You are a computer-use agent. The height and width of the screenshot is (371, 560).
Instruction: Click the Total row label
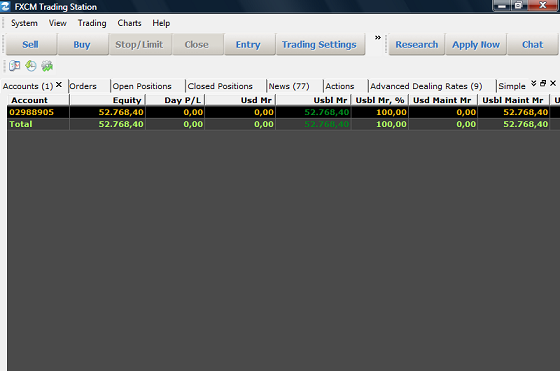coord(21,124)
